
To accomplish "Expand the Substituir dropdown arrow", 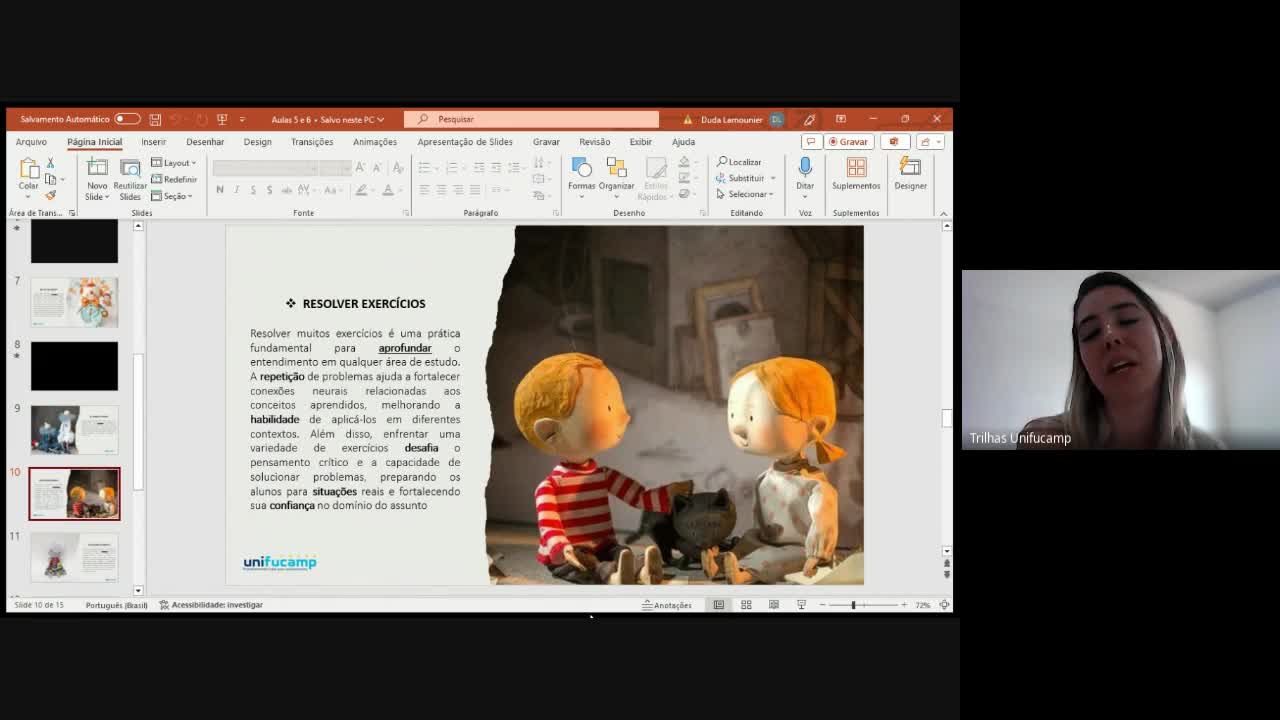I will click(772, 178).
